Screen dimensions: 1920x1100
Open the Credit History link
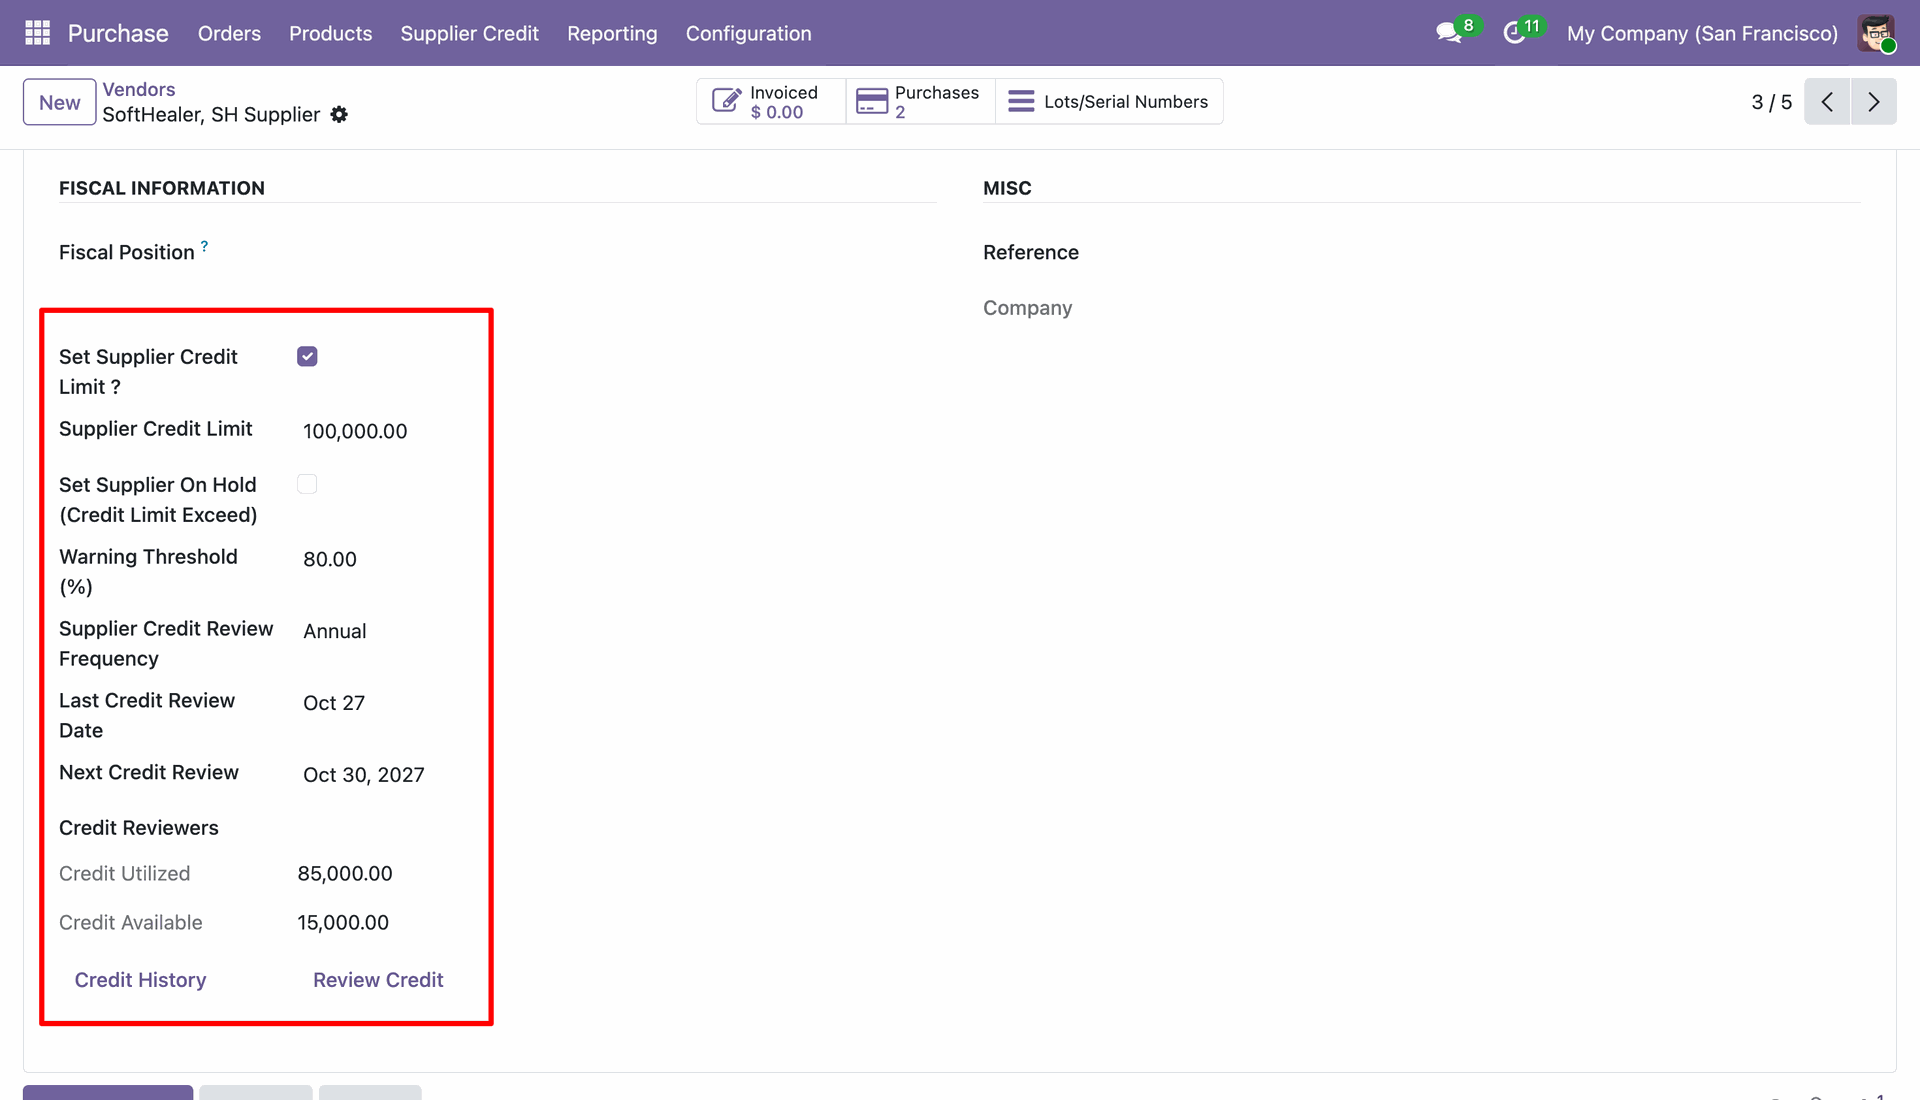140,980
